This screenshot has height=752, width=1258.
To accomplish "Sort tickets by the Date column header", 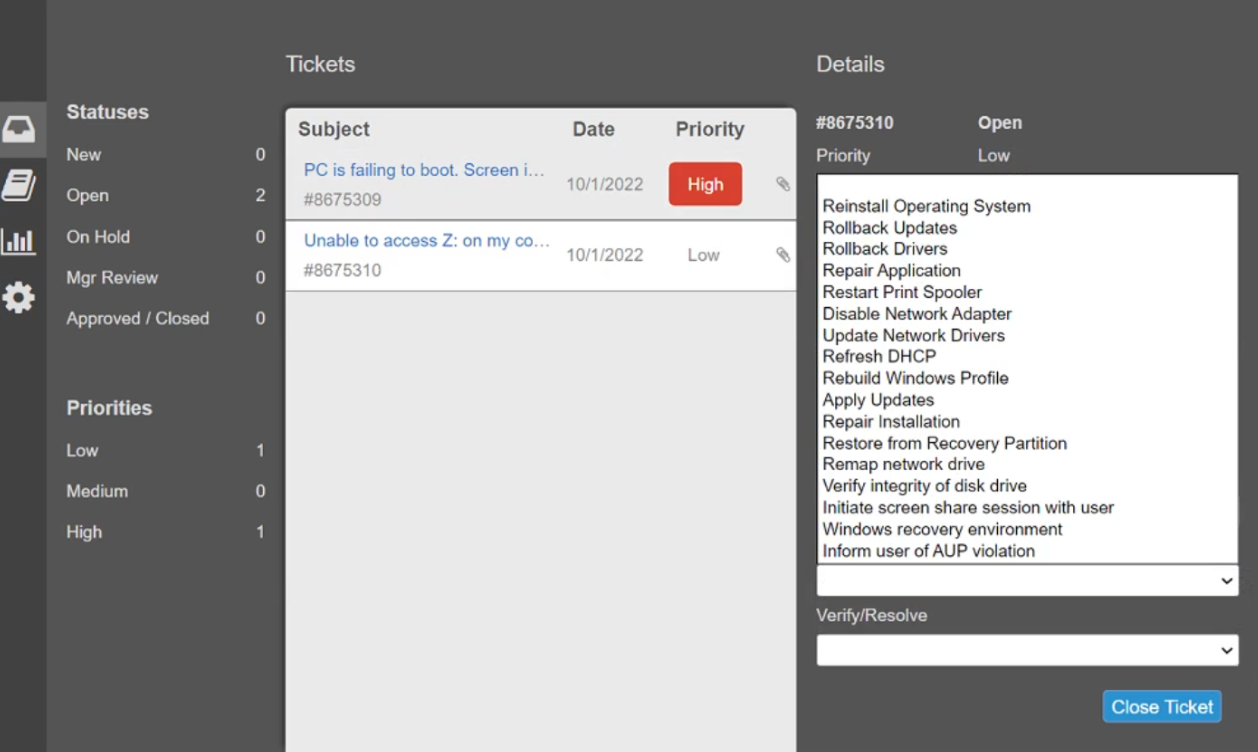I will (593, 129).
